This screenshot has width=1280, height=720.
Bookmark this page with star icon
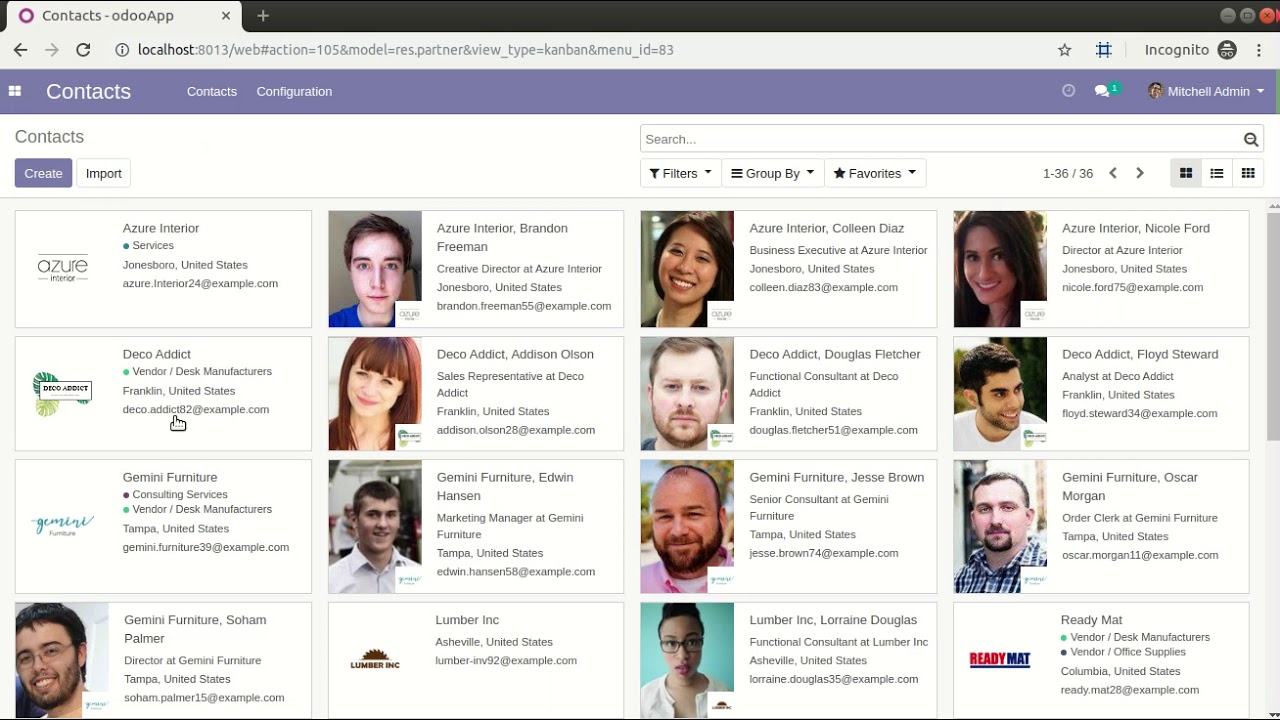tap(1064, 50)
